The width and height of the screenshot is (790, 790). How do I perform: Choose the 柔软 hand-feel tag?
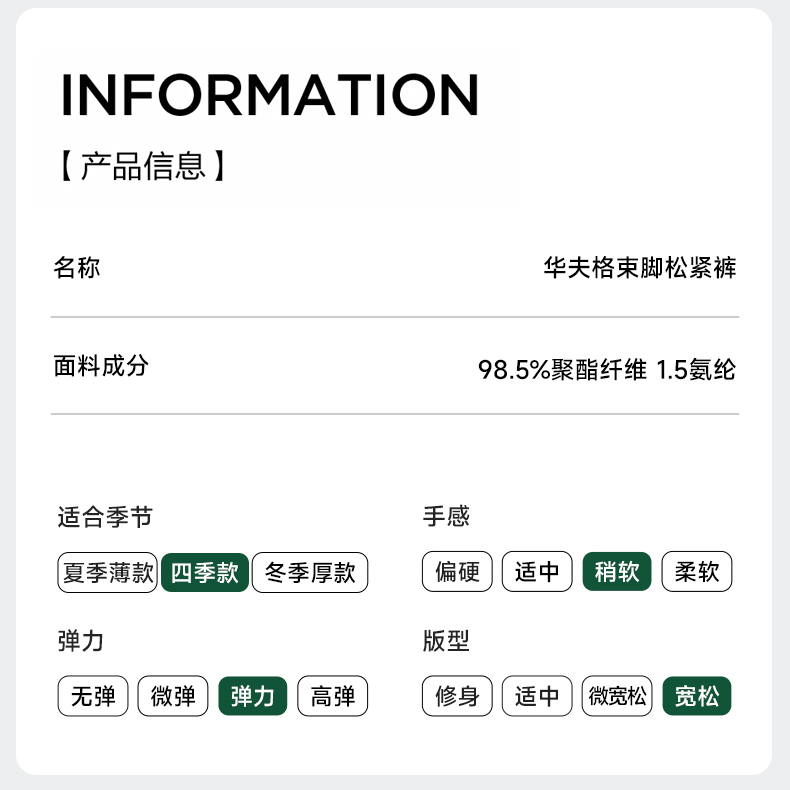697,573
